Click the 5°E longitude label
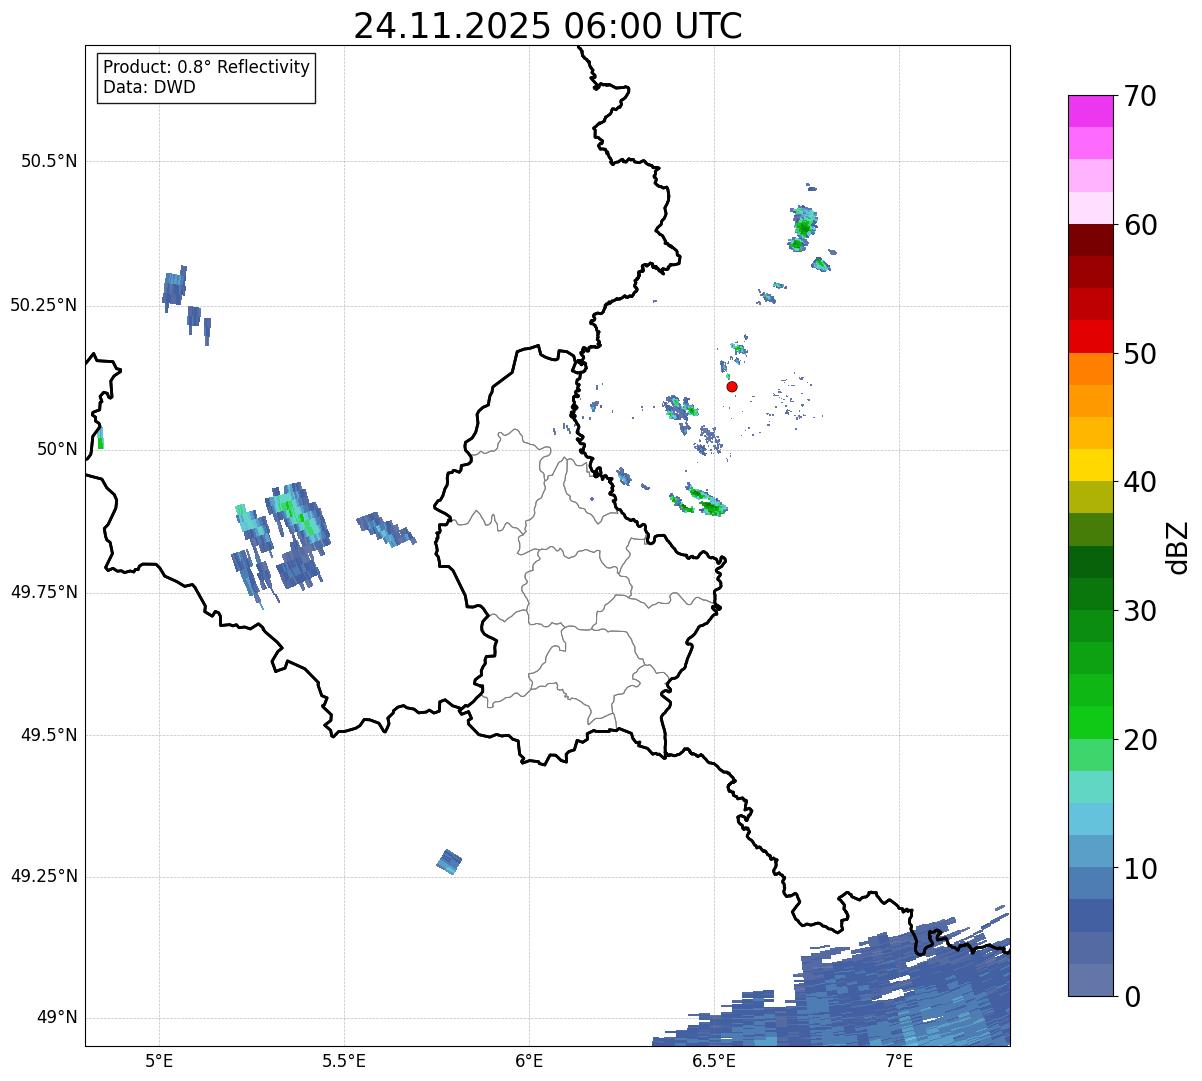 [159, 1063]
